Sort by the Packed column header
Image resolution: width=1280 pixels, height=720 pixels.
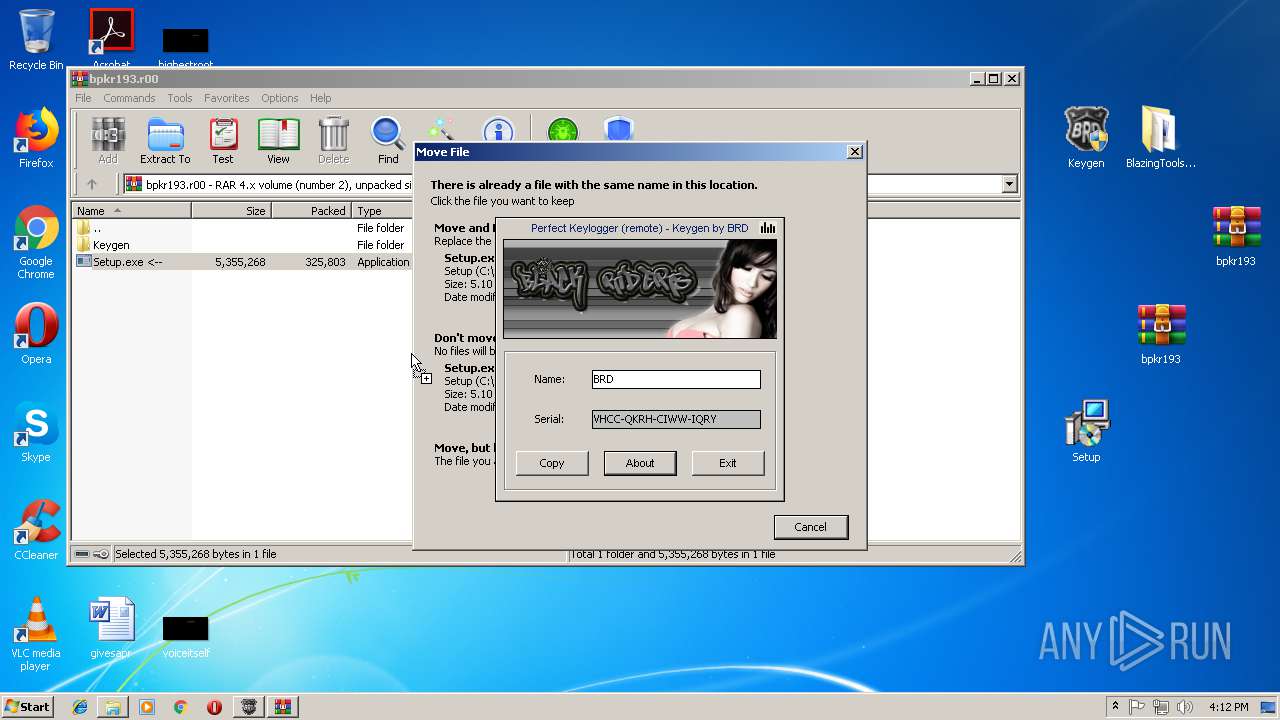click(x=312, y=211)
